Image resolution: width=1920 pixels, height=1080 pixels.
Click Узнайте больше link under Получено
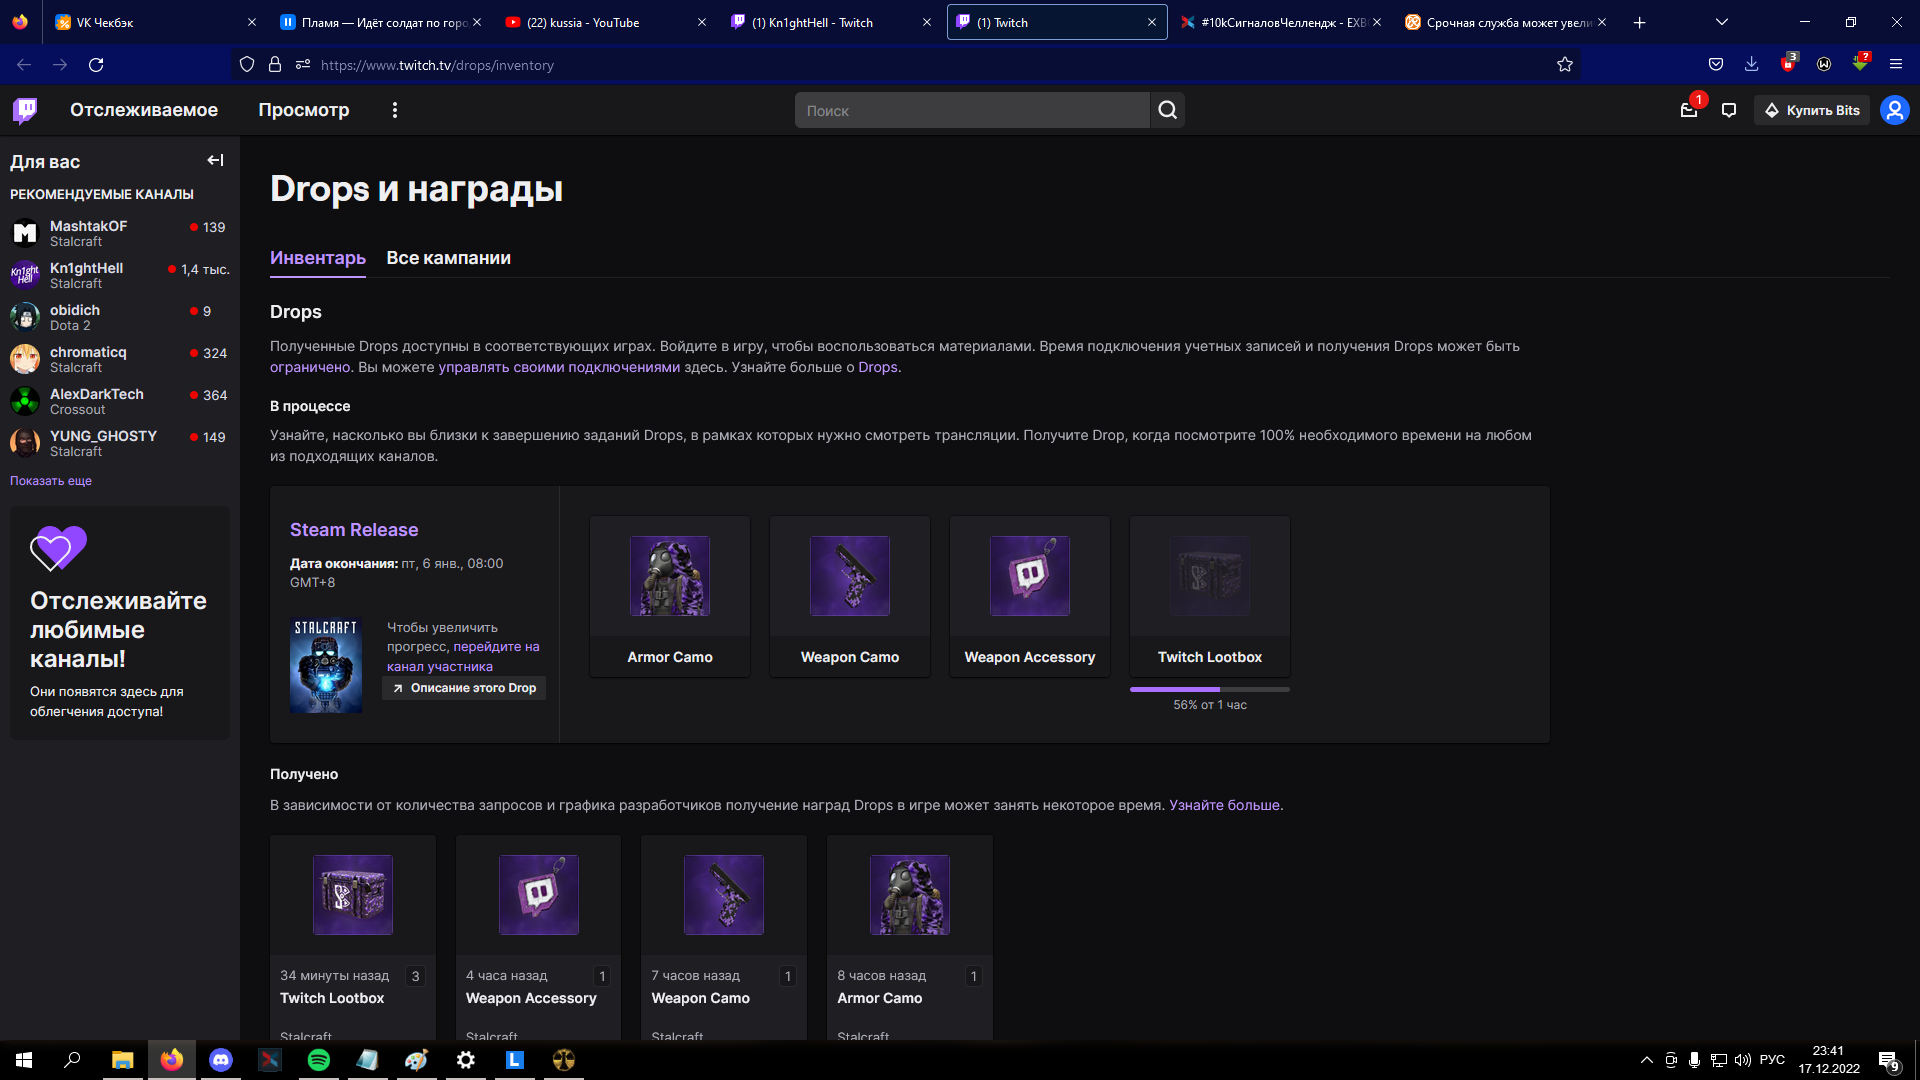[1224, 805]
